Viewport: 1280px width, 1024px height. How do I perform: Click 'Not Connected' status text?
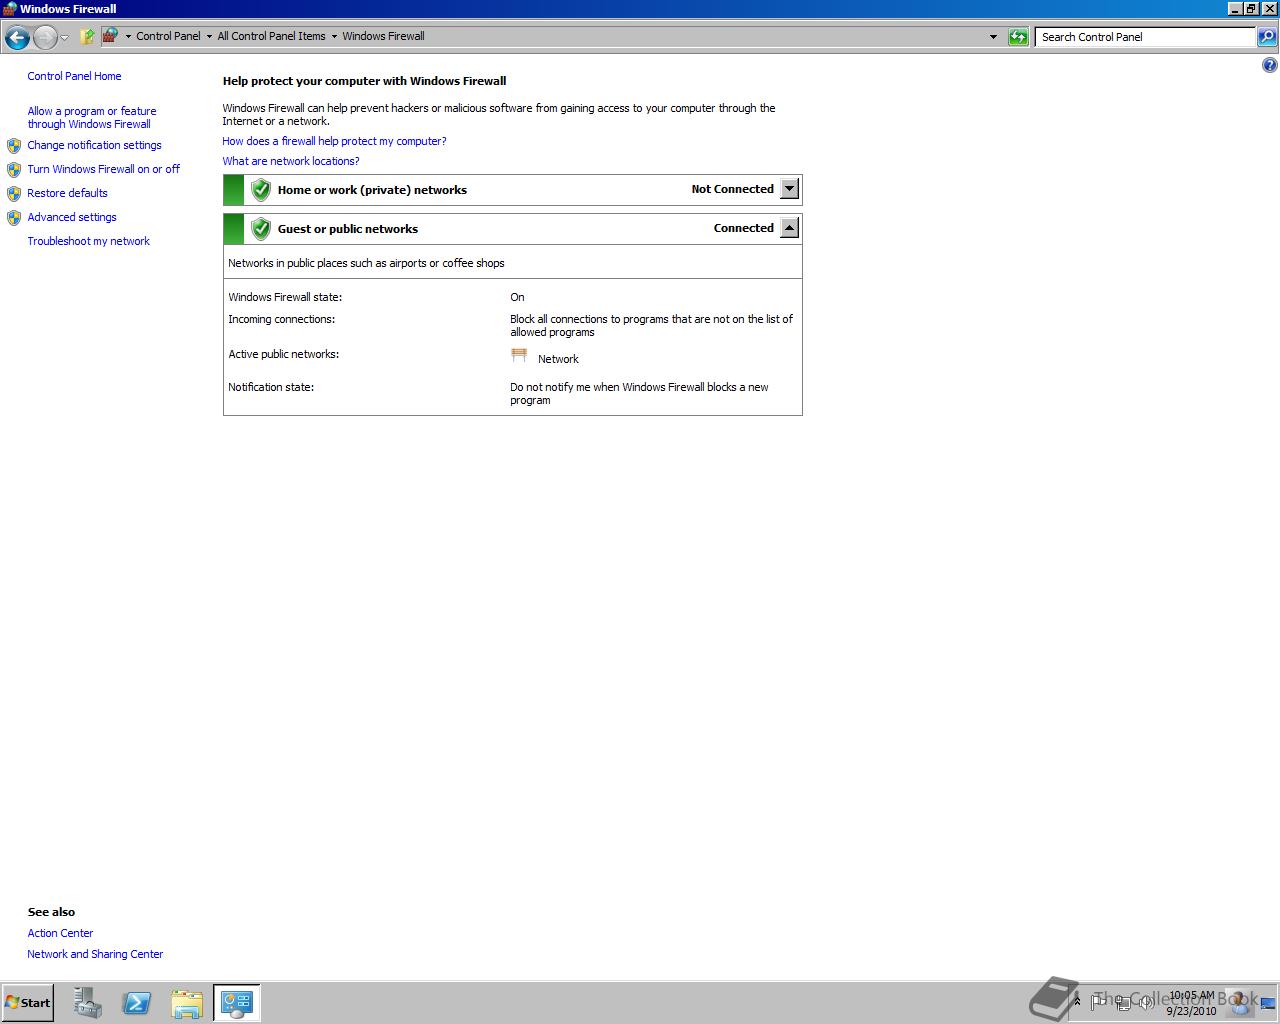732,189
